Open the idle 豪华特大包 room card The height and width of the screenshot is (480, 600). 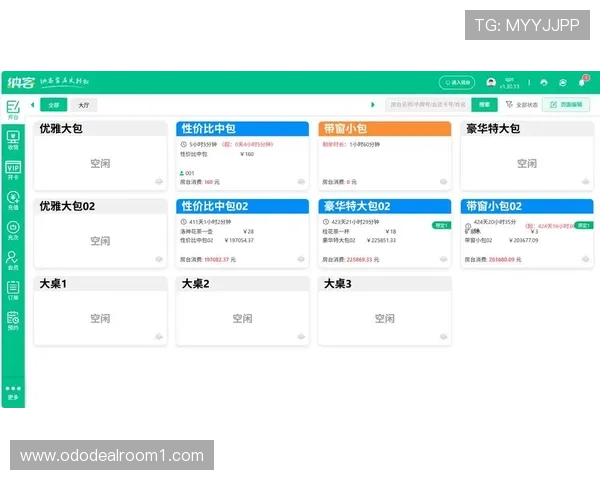pos(527,156)
